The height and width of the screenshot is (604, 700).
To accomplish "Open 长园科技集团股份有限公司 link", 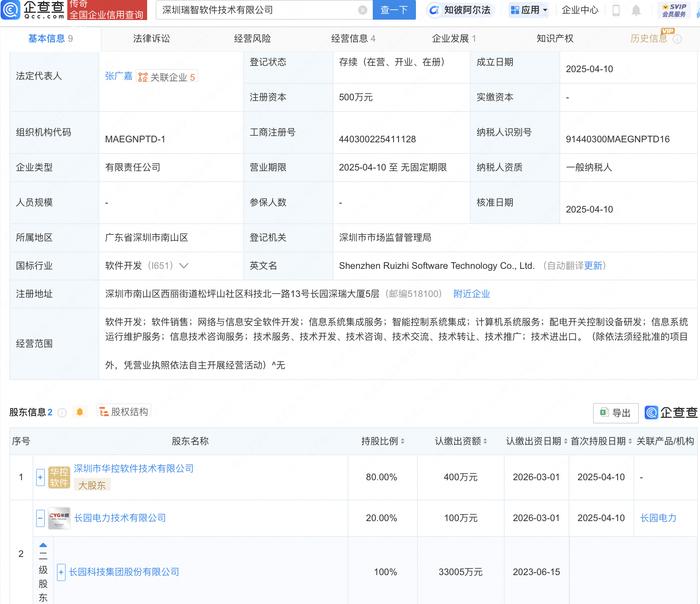I will [x=124, y=572].
